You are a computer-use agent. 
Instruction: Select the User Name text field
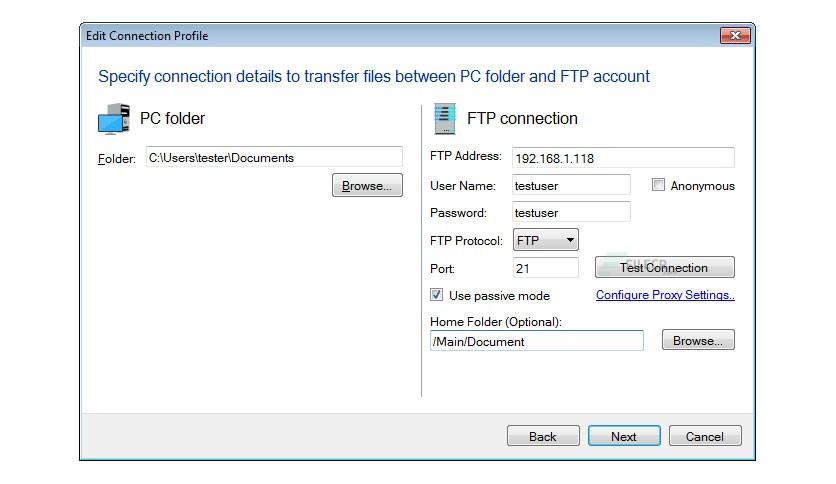coord(571,185)
